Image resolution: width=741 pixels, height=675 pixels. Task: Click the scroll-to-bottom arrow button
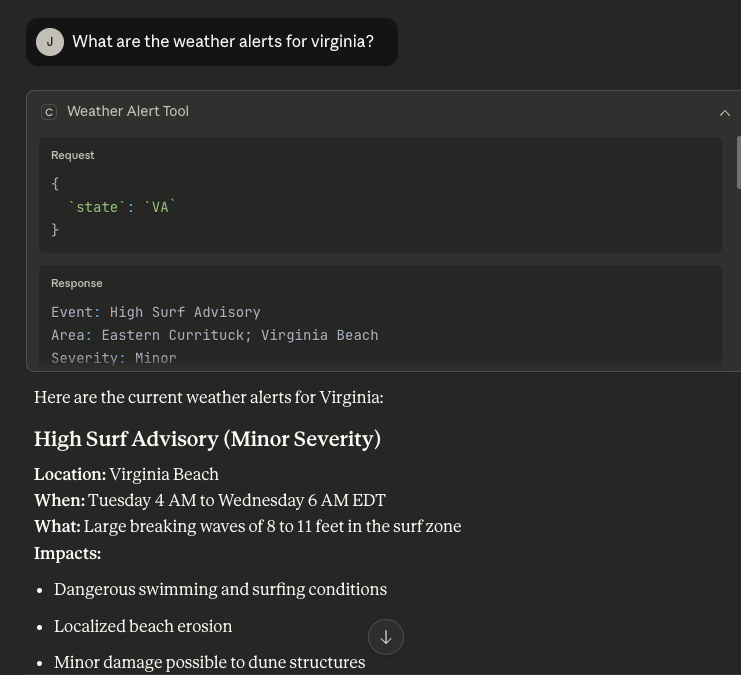coord(386,637)
